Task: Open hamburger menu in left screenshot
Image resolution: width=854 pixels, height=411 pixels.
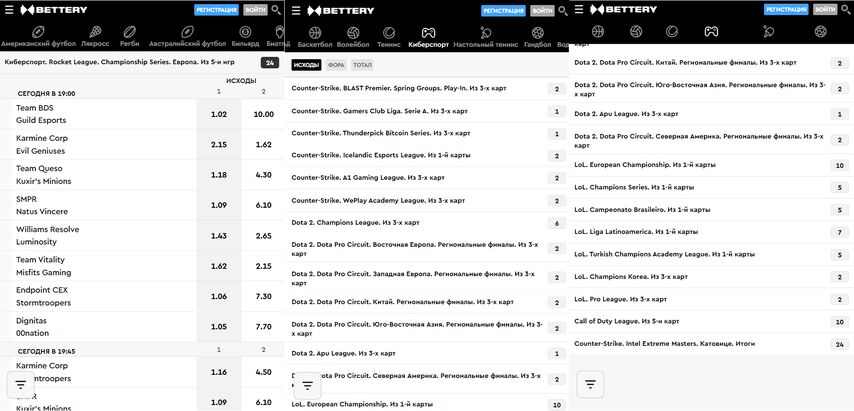Action: (9, 10)
